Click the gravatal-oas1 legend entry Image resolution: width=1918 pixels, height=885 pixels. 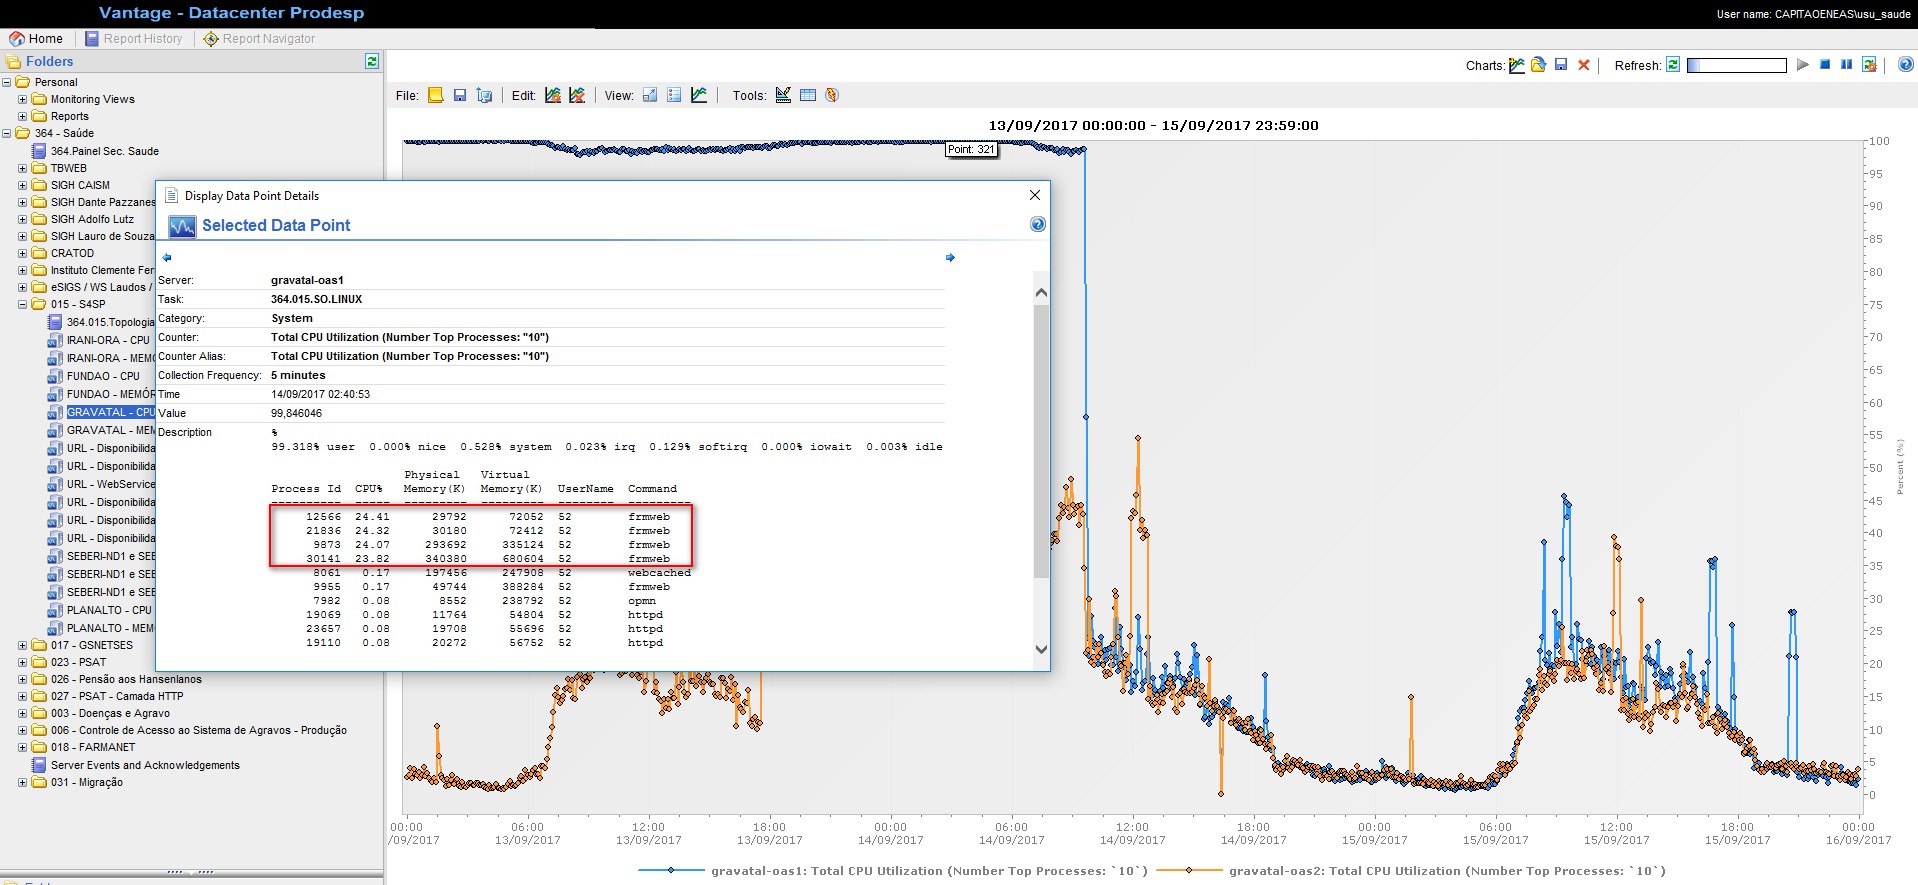[x=893, y=871]
